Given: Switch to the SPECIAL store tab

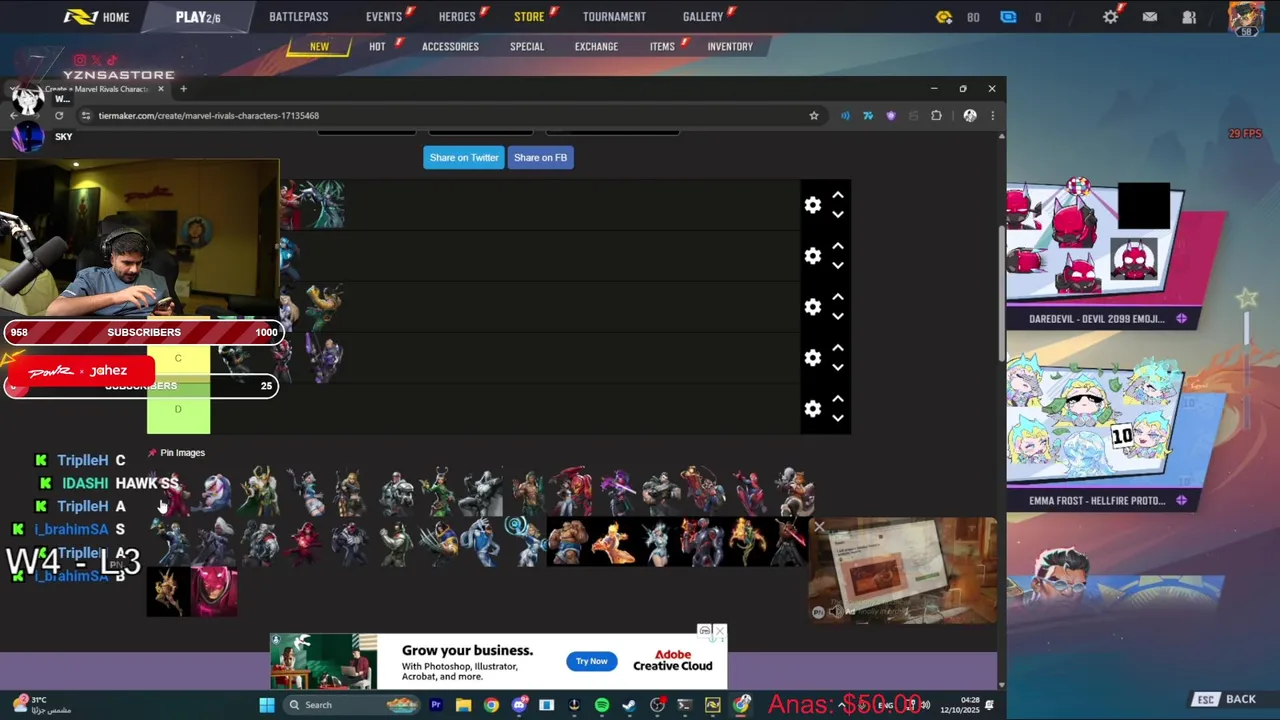Looking at the screenshot, I should pyautogui.click(x=527, y=47).
